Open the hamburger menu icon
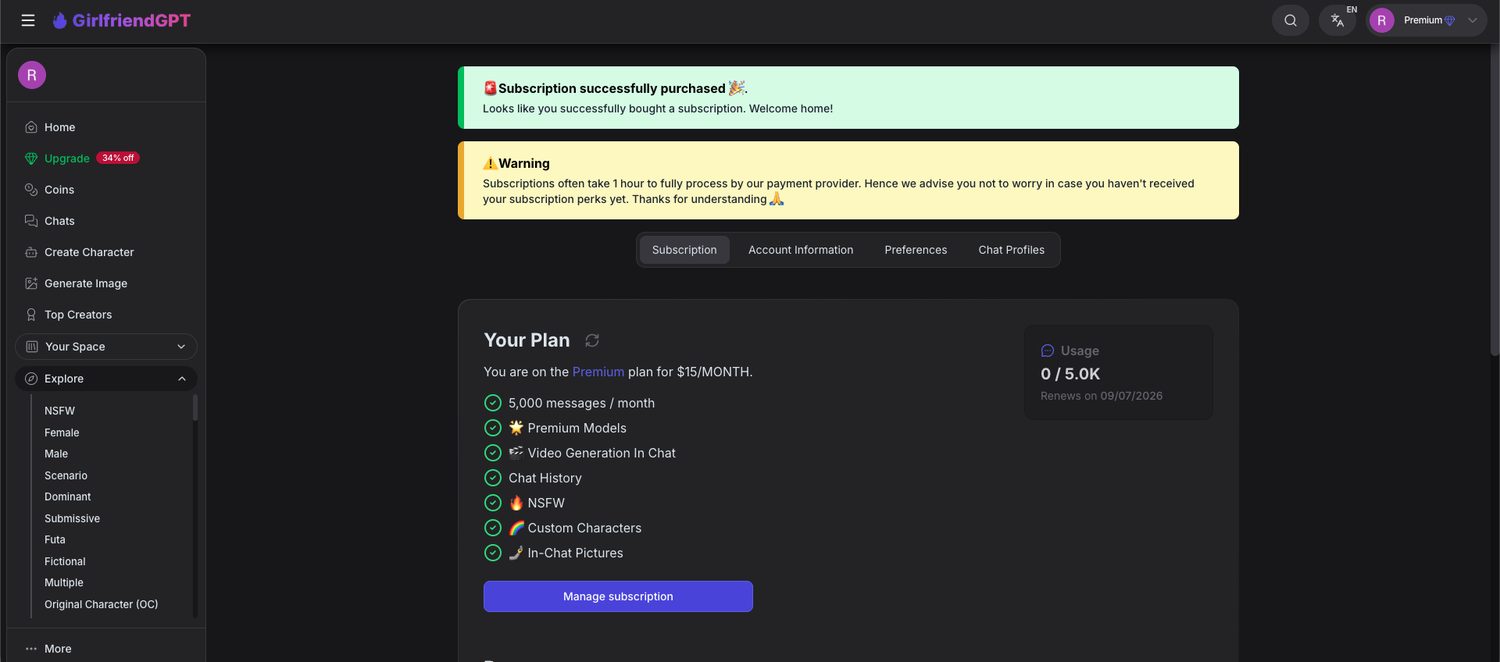The height and width of the screenshot is (662, 1500). click(x=28, y=20)
